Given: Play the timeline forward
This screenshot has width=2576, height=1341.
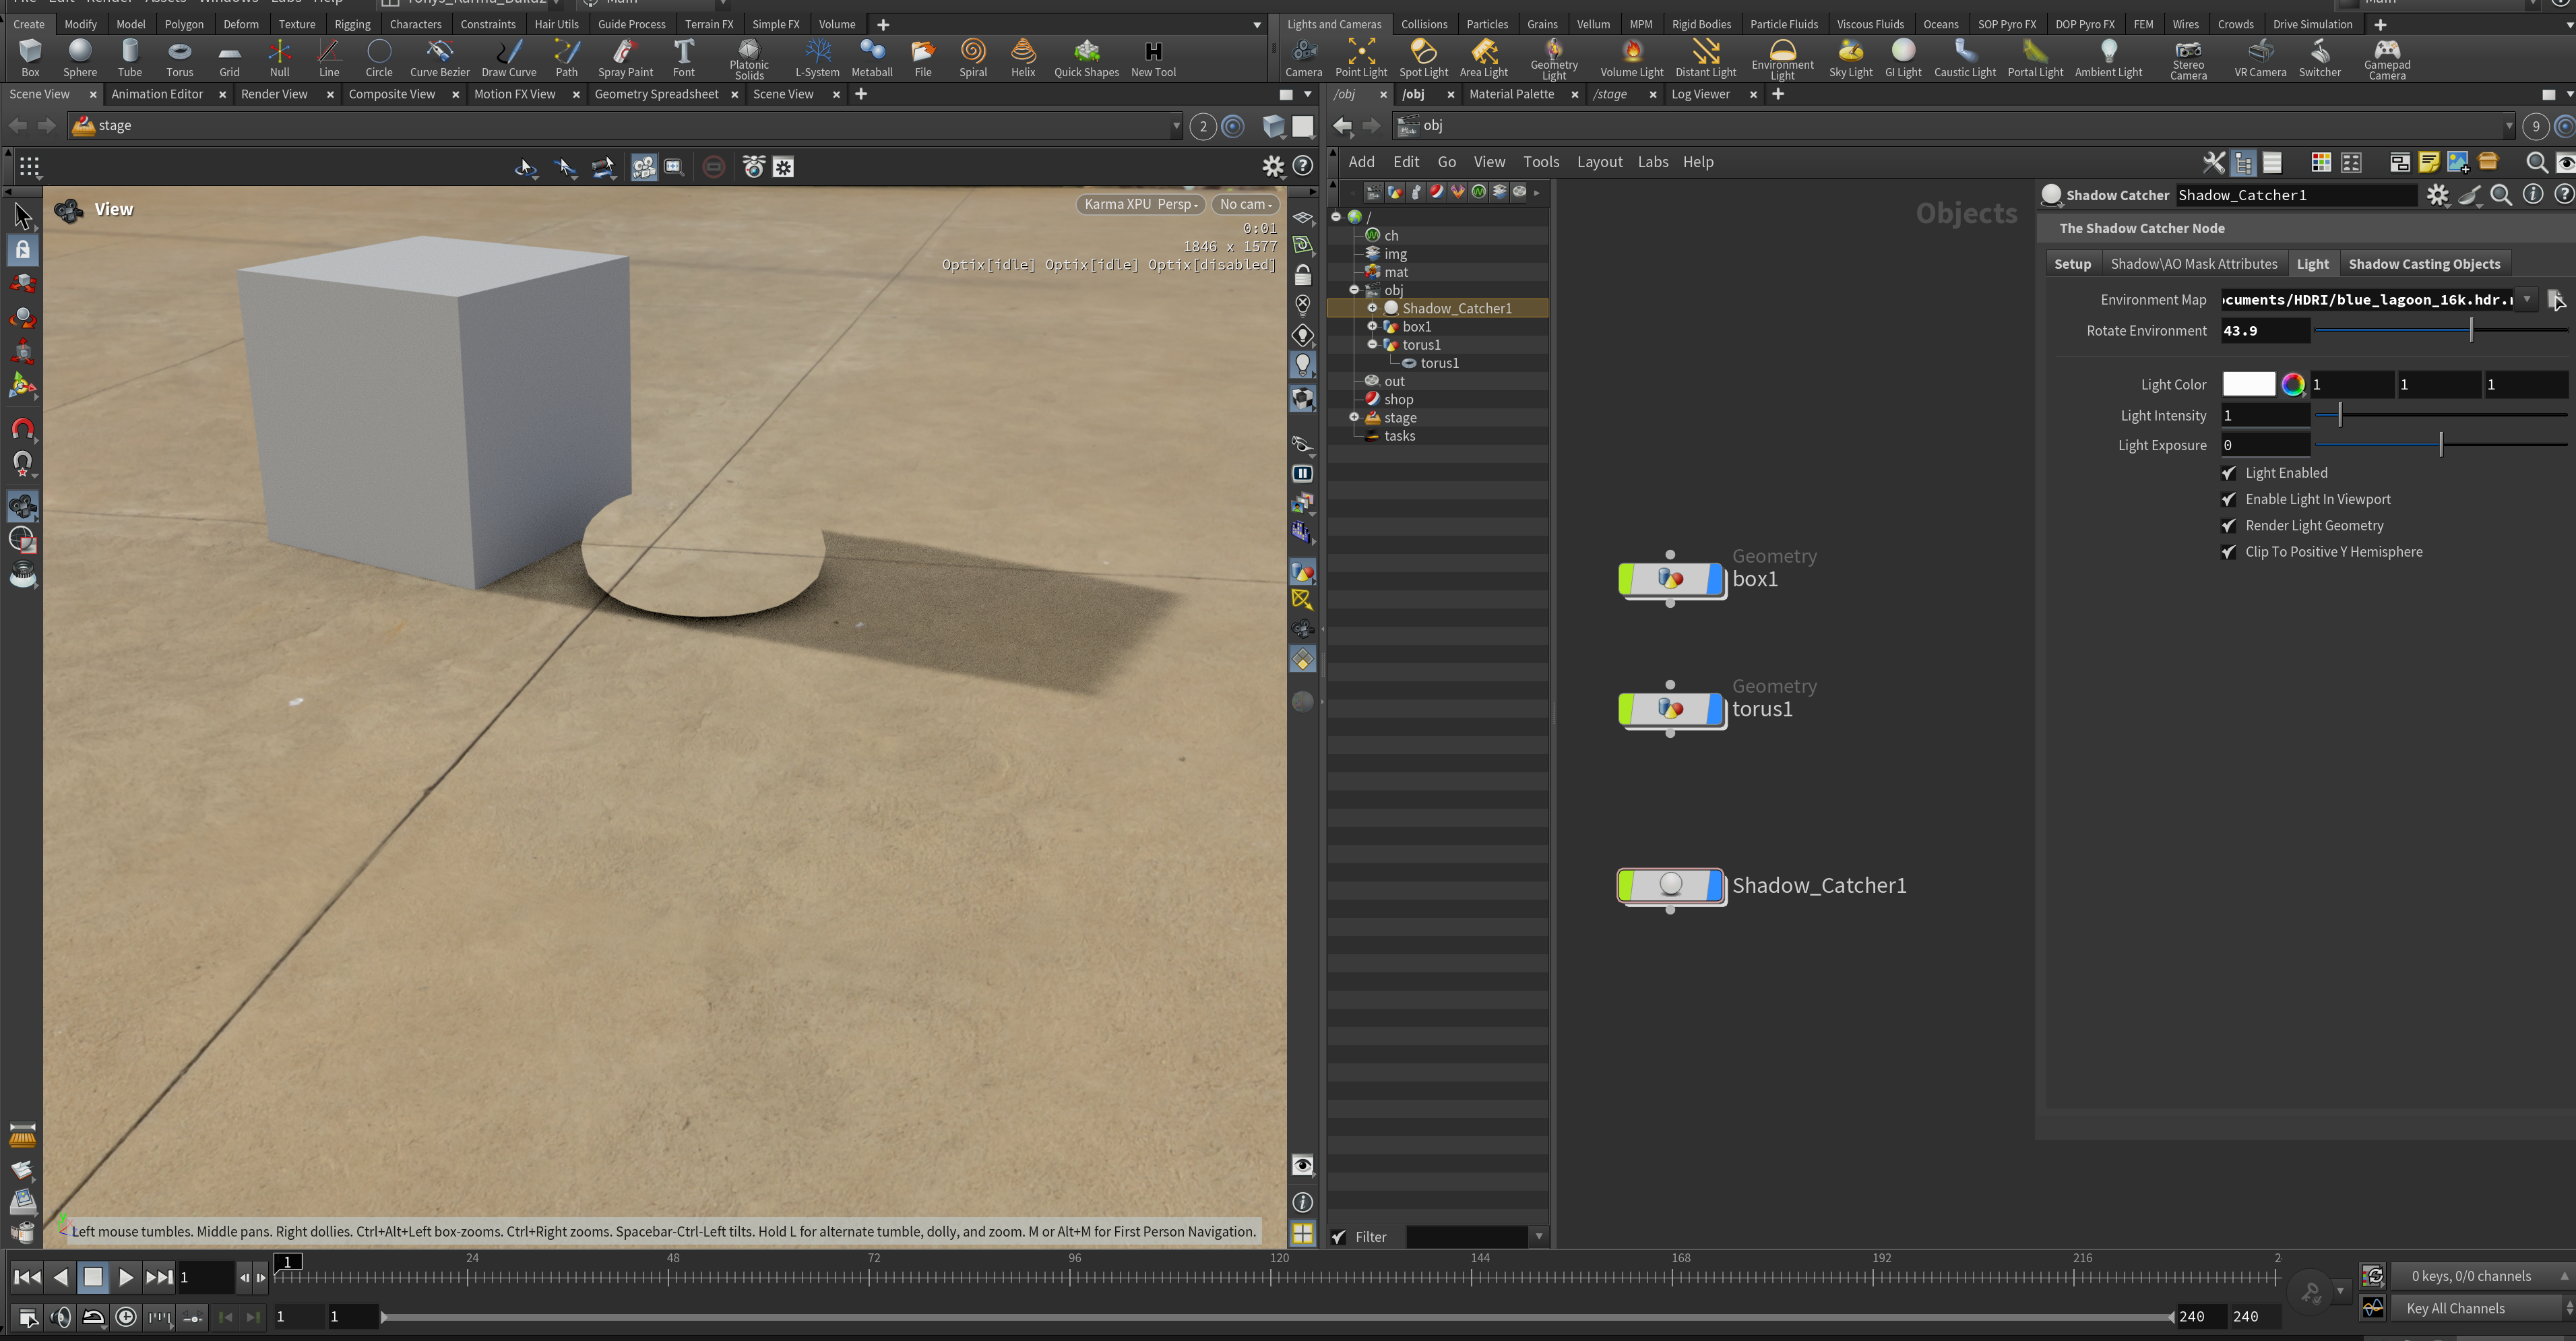Looking at the screenshot, I should click(x=125, y=1277).
